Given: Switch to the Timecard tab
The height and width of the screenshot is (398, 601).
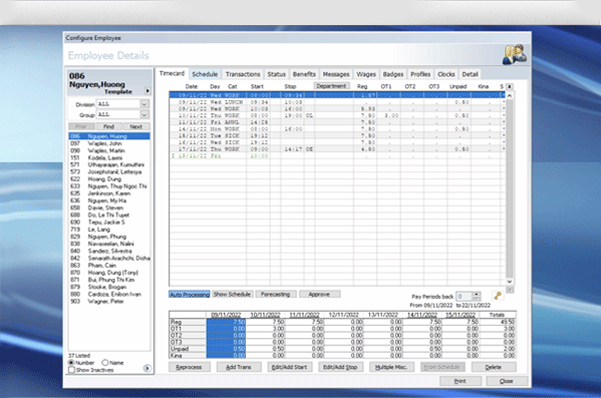Looking at the screenshot, I should [172, 73].
